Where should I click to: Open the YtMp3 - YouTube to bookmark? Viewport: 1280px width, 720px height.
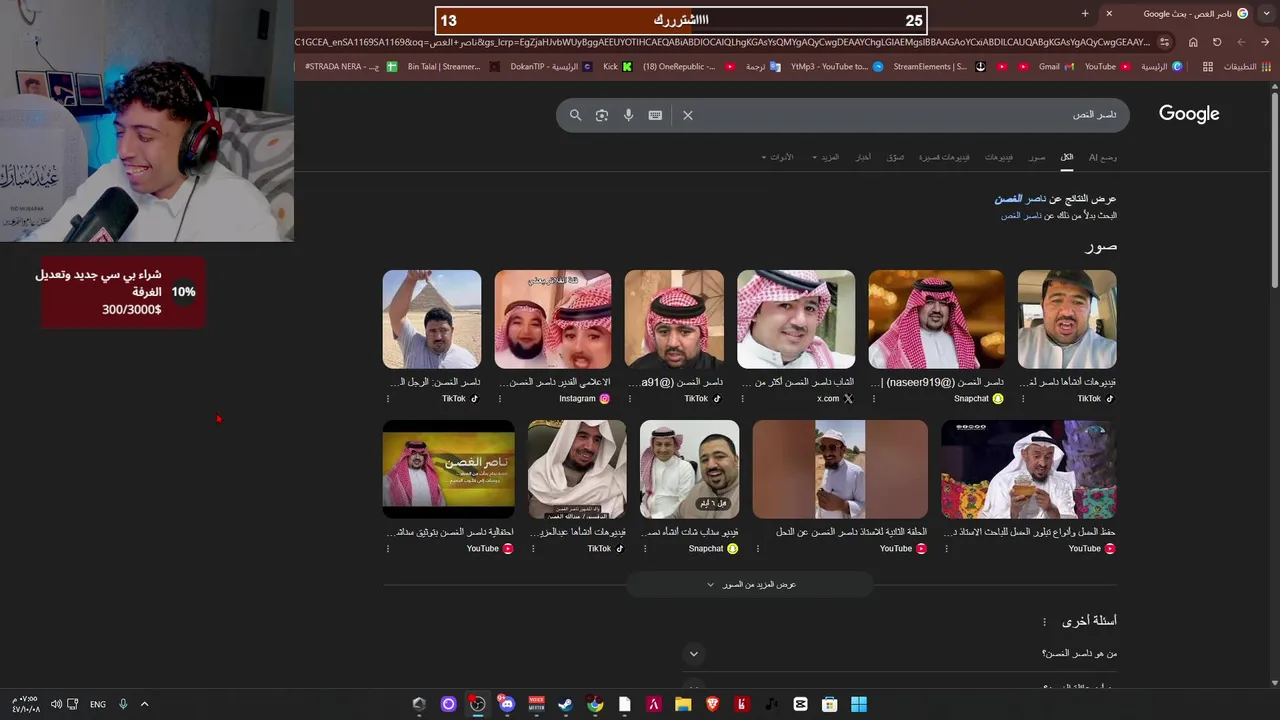click(836, 67)
